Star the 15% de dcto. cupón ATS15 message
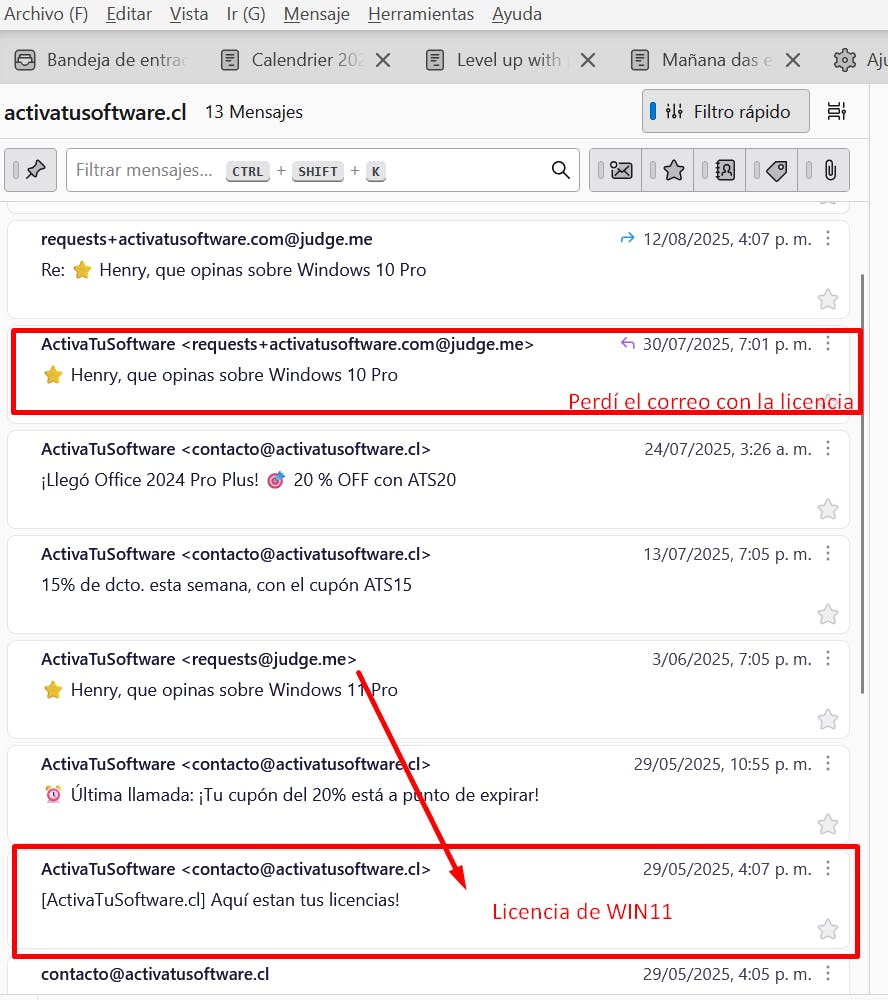This screenshot has height=1000, width=888. click(x=828, y=614)
